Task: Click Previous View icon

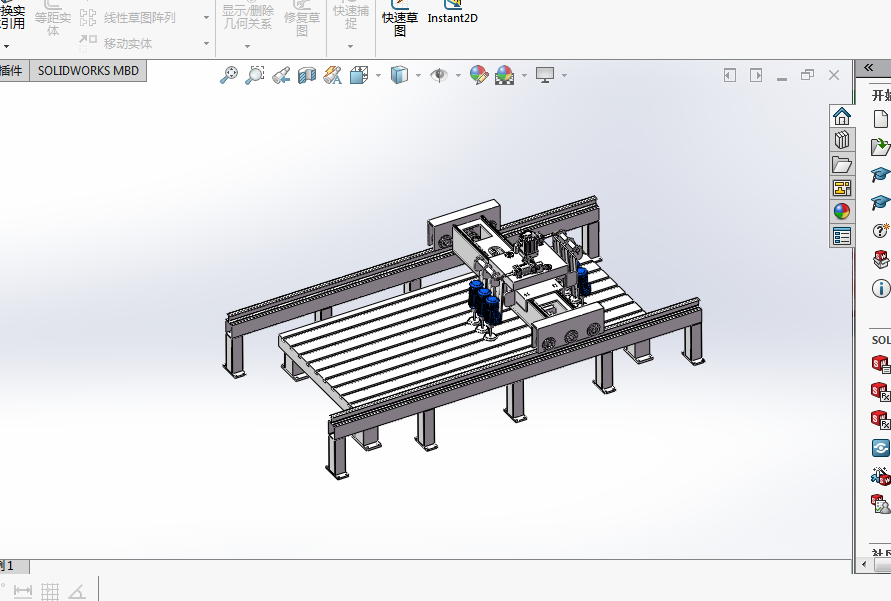Action: tap(281, 75)
